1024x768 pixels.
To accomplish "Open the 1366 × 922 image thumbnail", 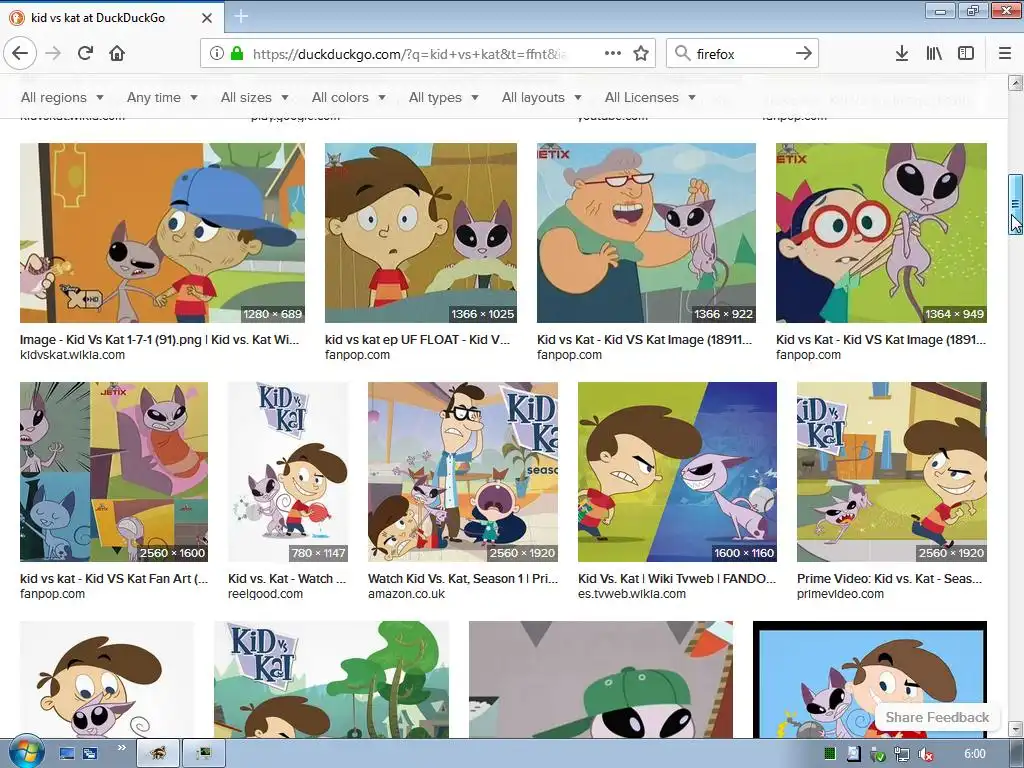I will pos(646,233).
